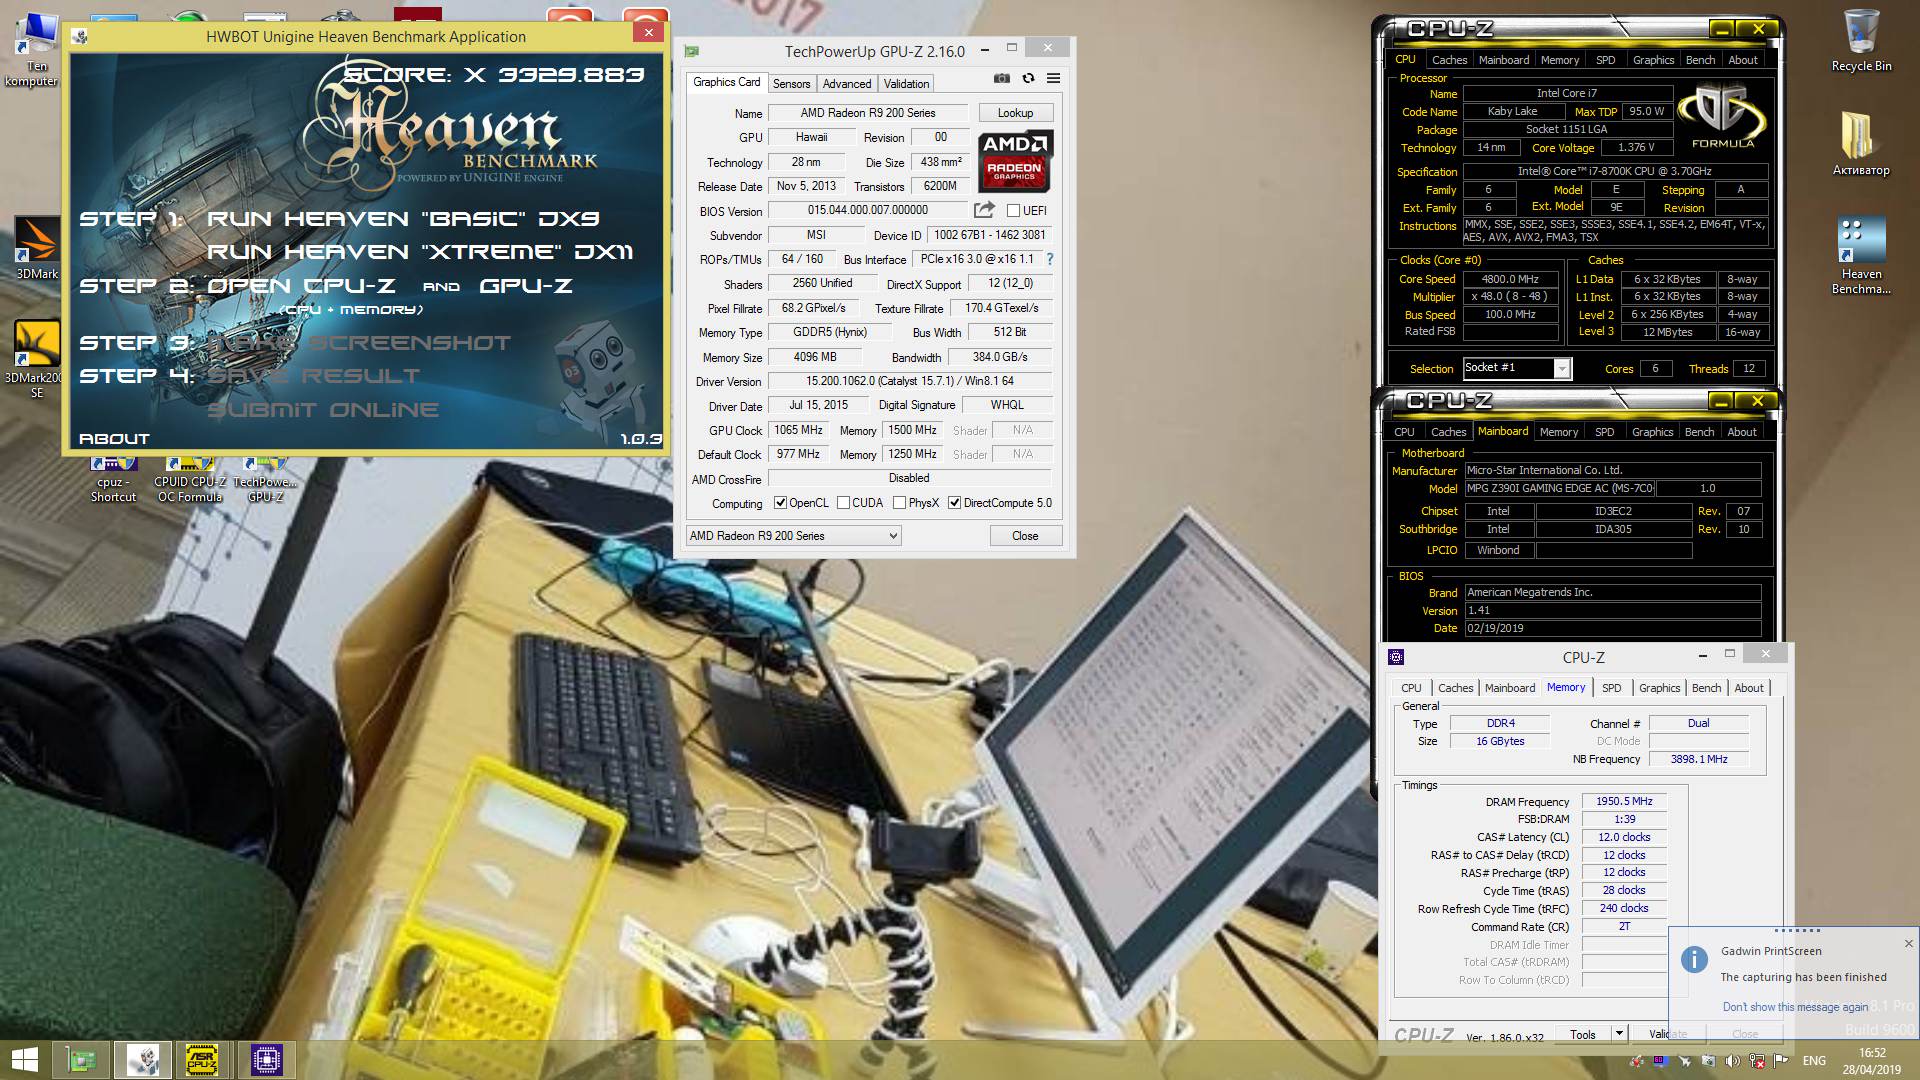Toggle the OpenCL checkbox
Screen dimensions: 1920x1080
780,503
